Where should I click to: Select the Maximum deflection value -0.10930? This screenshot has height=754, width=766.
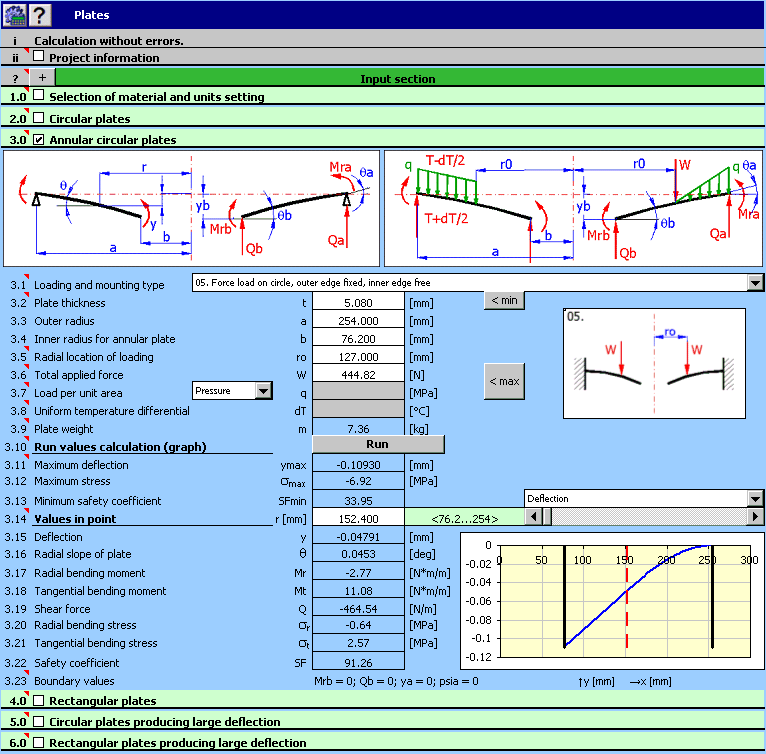click(x=358, y=465)
